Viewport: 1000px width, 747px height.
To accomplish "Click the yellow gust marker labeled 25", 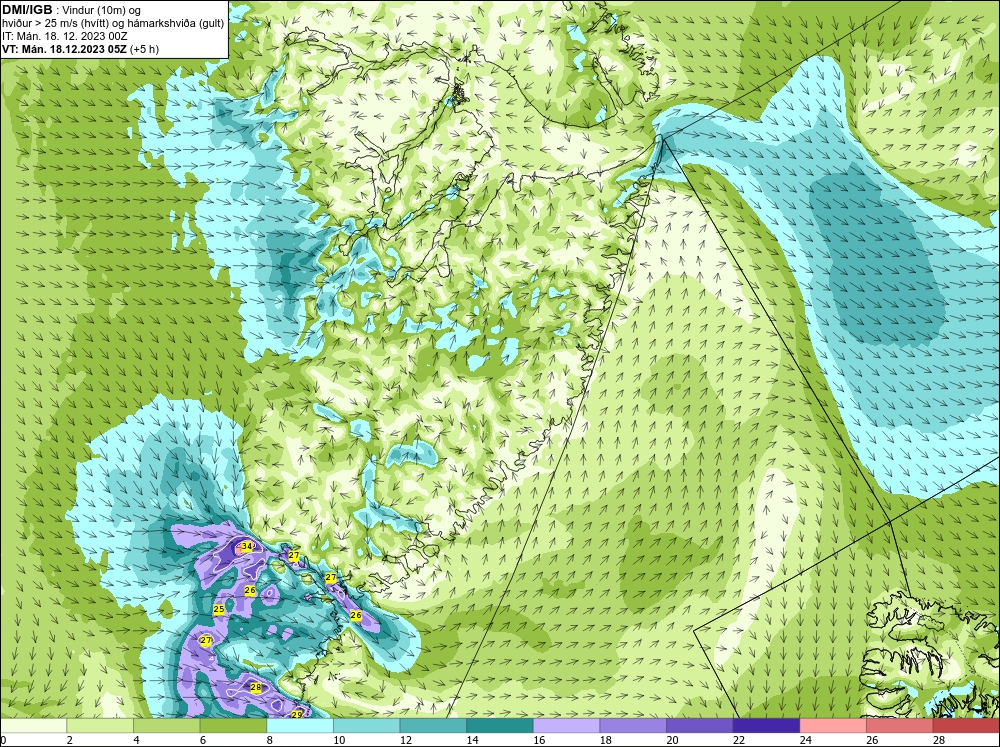I will (x=219, y=609).
